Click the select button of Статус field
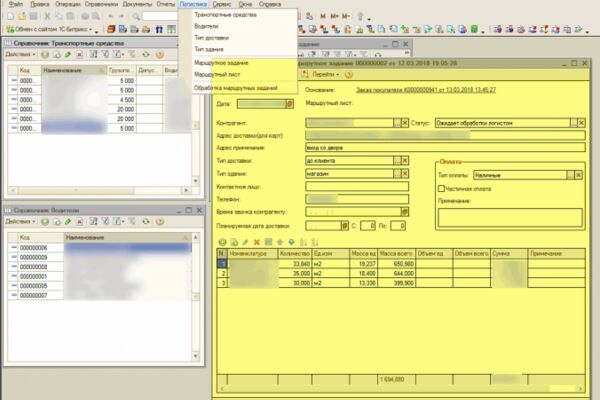The image size is (600, 400). pyautogui.click(x=574, y=123)
